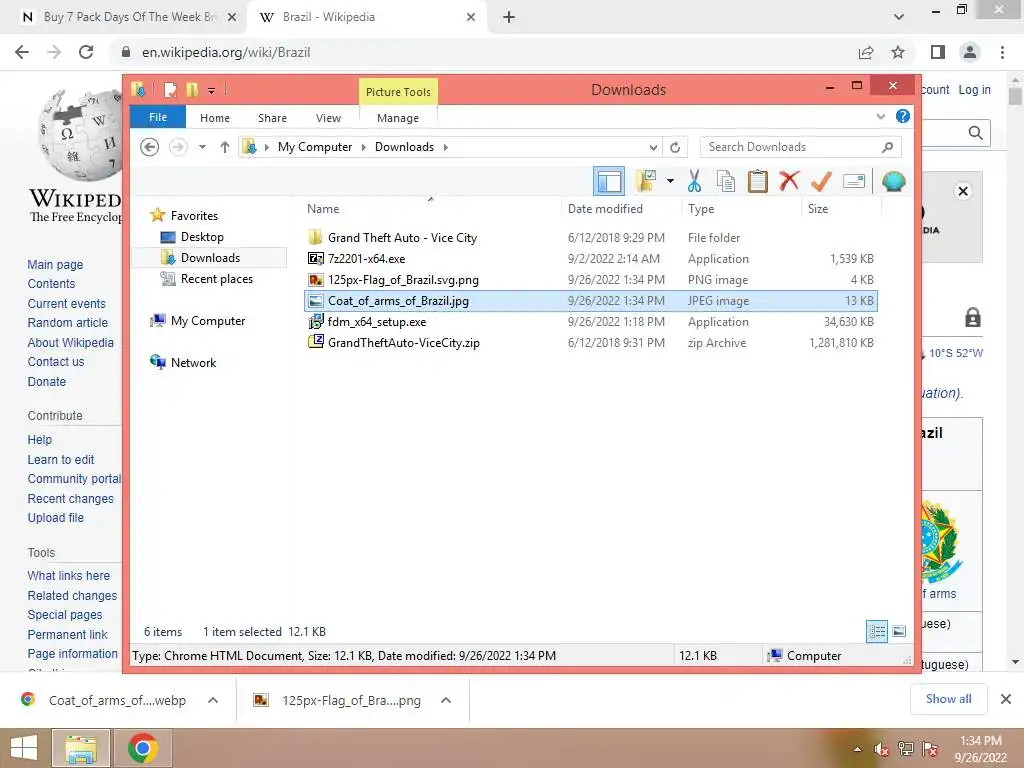Select My Computer in navigation pane
This screenshot has width=1024, height=768.
208,321
